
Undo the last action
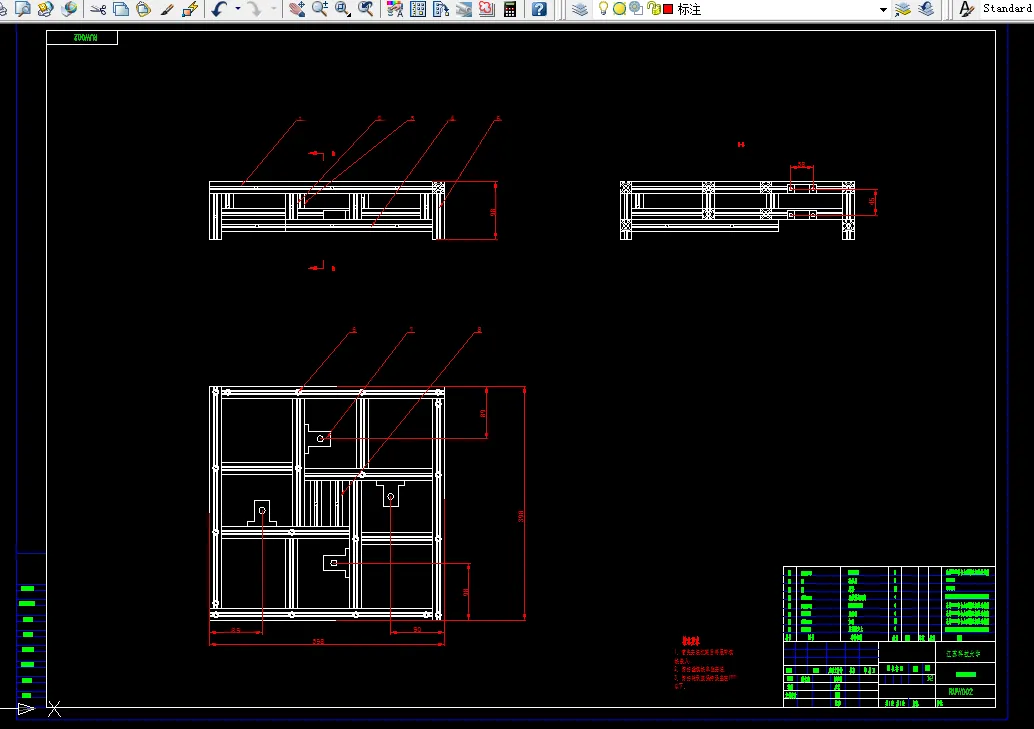pyautogui.click(x=220, y=9)
